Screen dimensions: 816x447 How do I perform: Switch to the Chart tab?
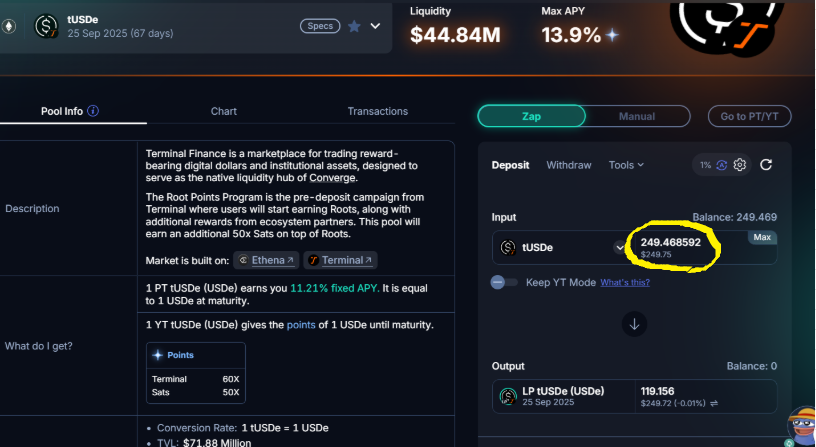[x=224, y=111]
